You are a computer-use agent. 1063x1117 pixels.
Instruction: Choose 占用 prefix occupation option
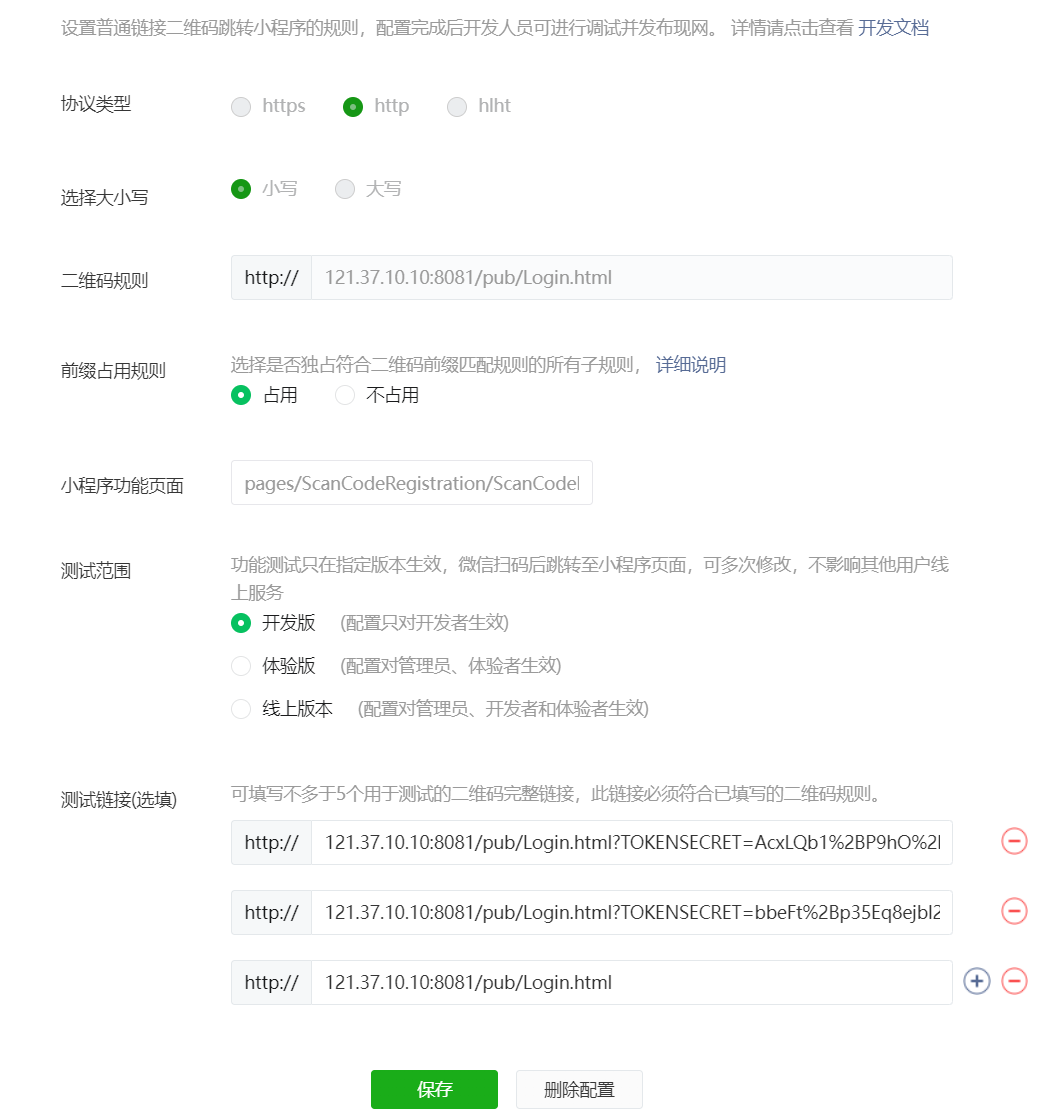click(241, 395)
